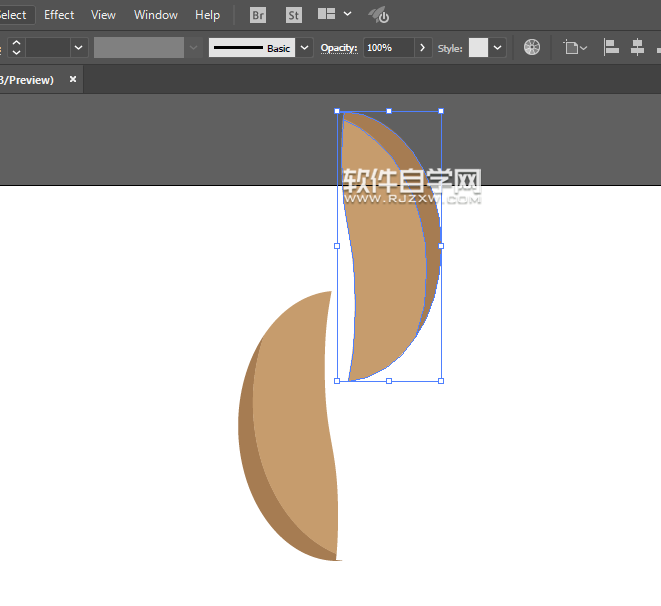
Task: Open Adobe Stock via the St icon
Action: pyautogui.click(x=293, y=15)
